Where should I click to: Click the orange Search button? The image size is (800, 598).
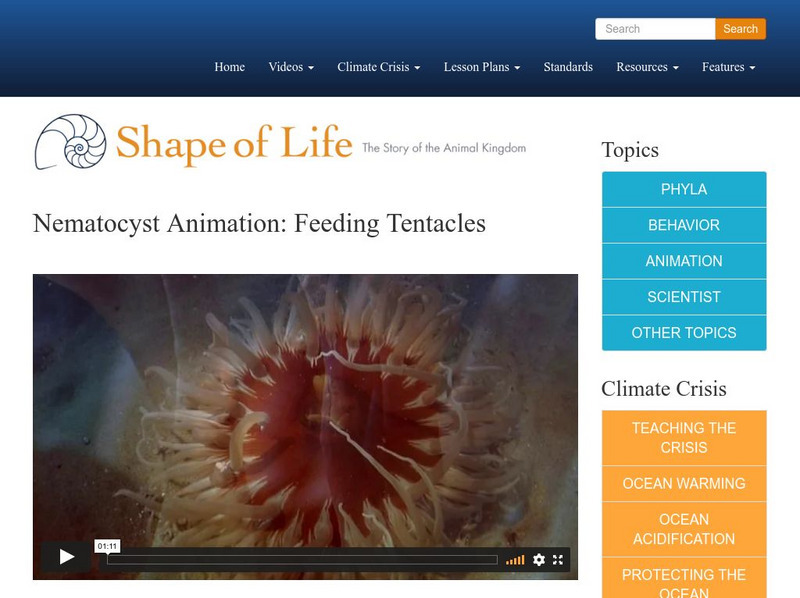point(740,29)
